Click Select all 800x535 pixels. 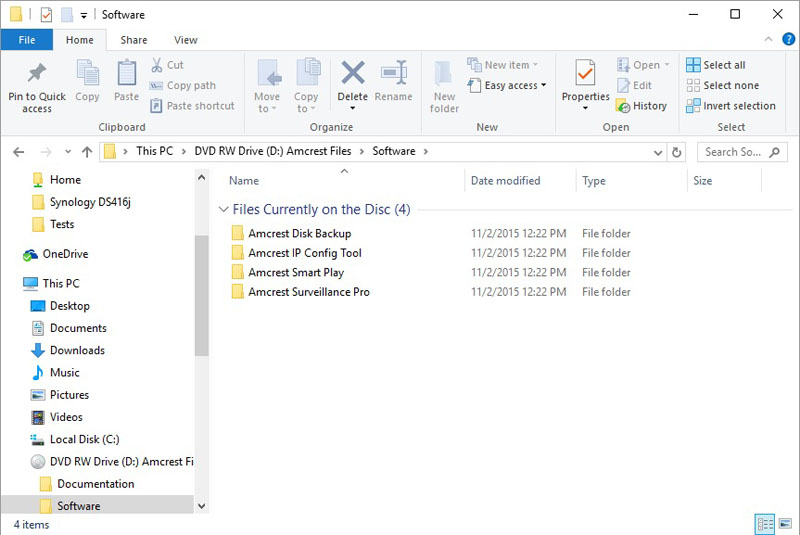point(716,65)
